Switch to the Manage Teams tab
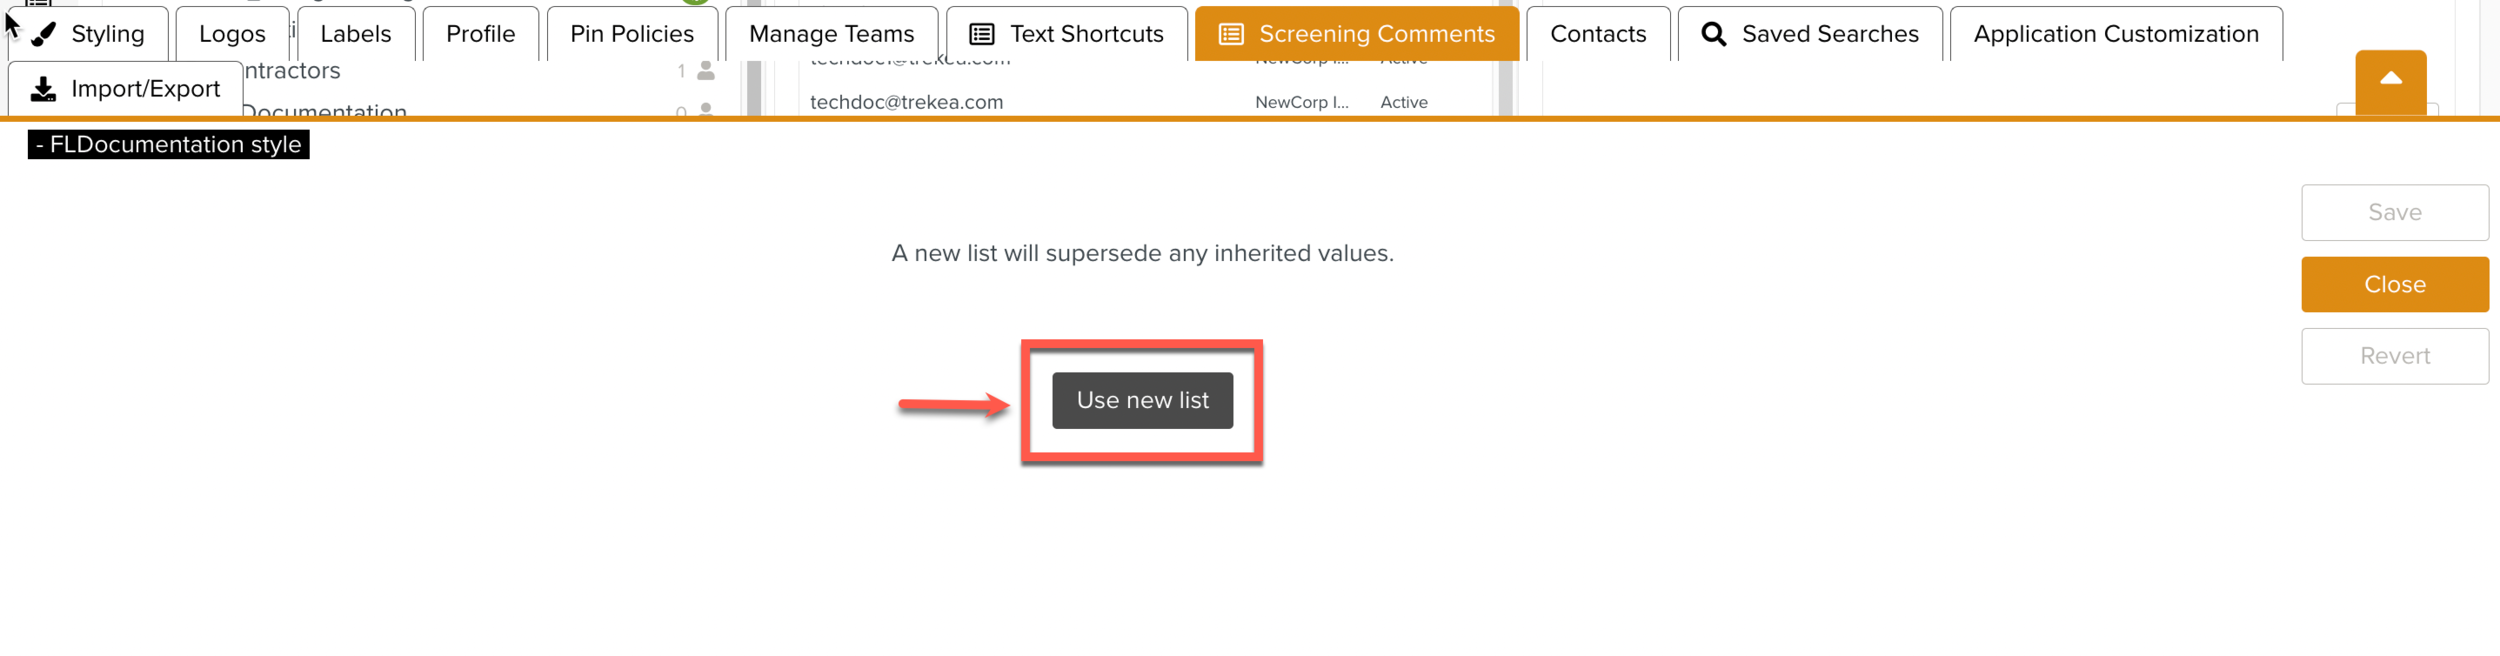This screenshot has width=2500, height=656. click(x=831, y=33)
